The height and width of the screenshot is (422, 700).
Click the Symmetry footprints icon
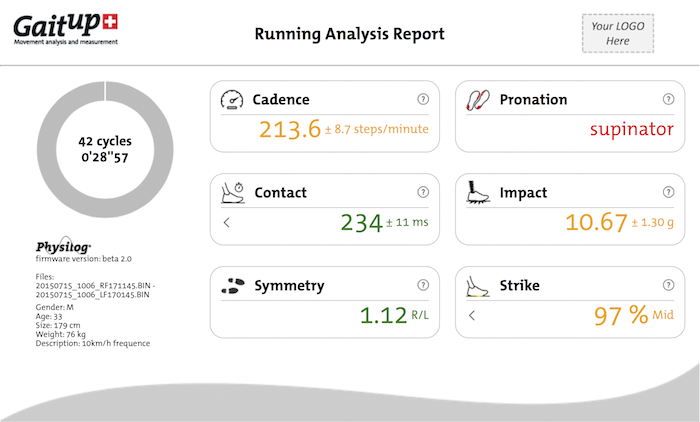[x=232, y=286]
